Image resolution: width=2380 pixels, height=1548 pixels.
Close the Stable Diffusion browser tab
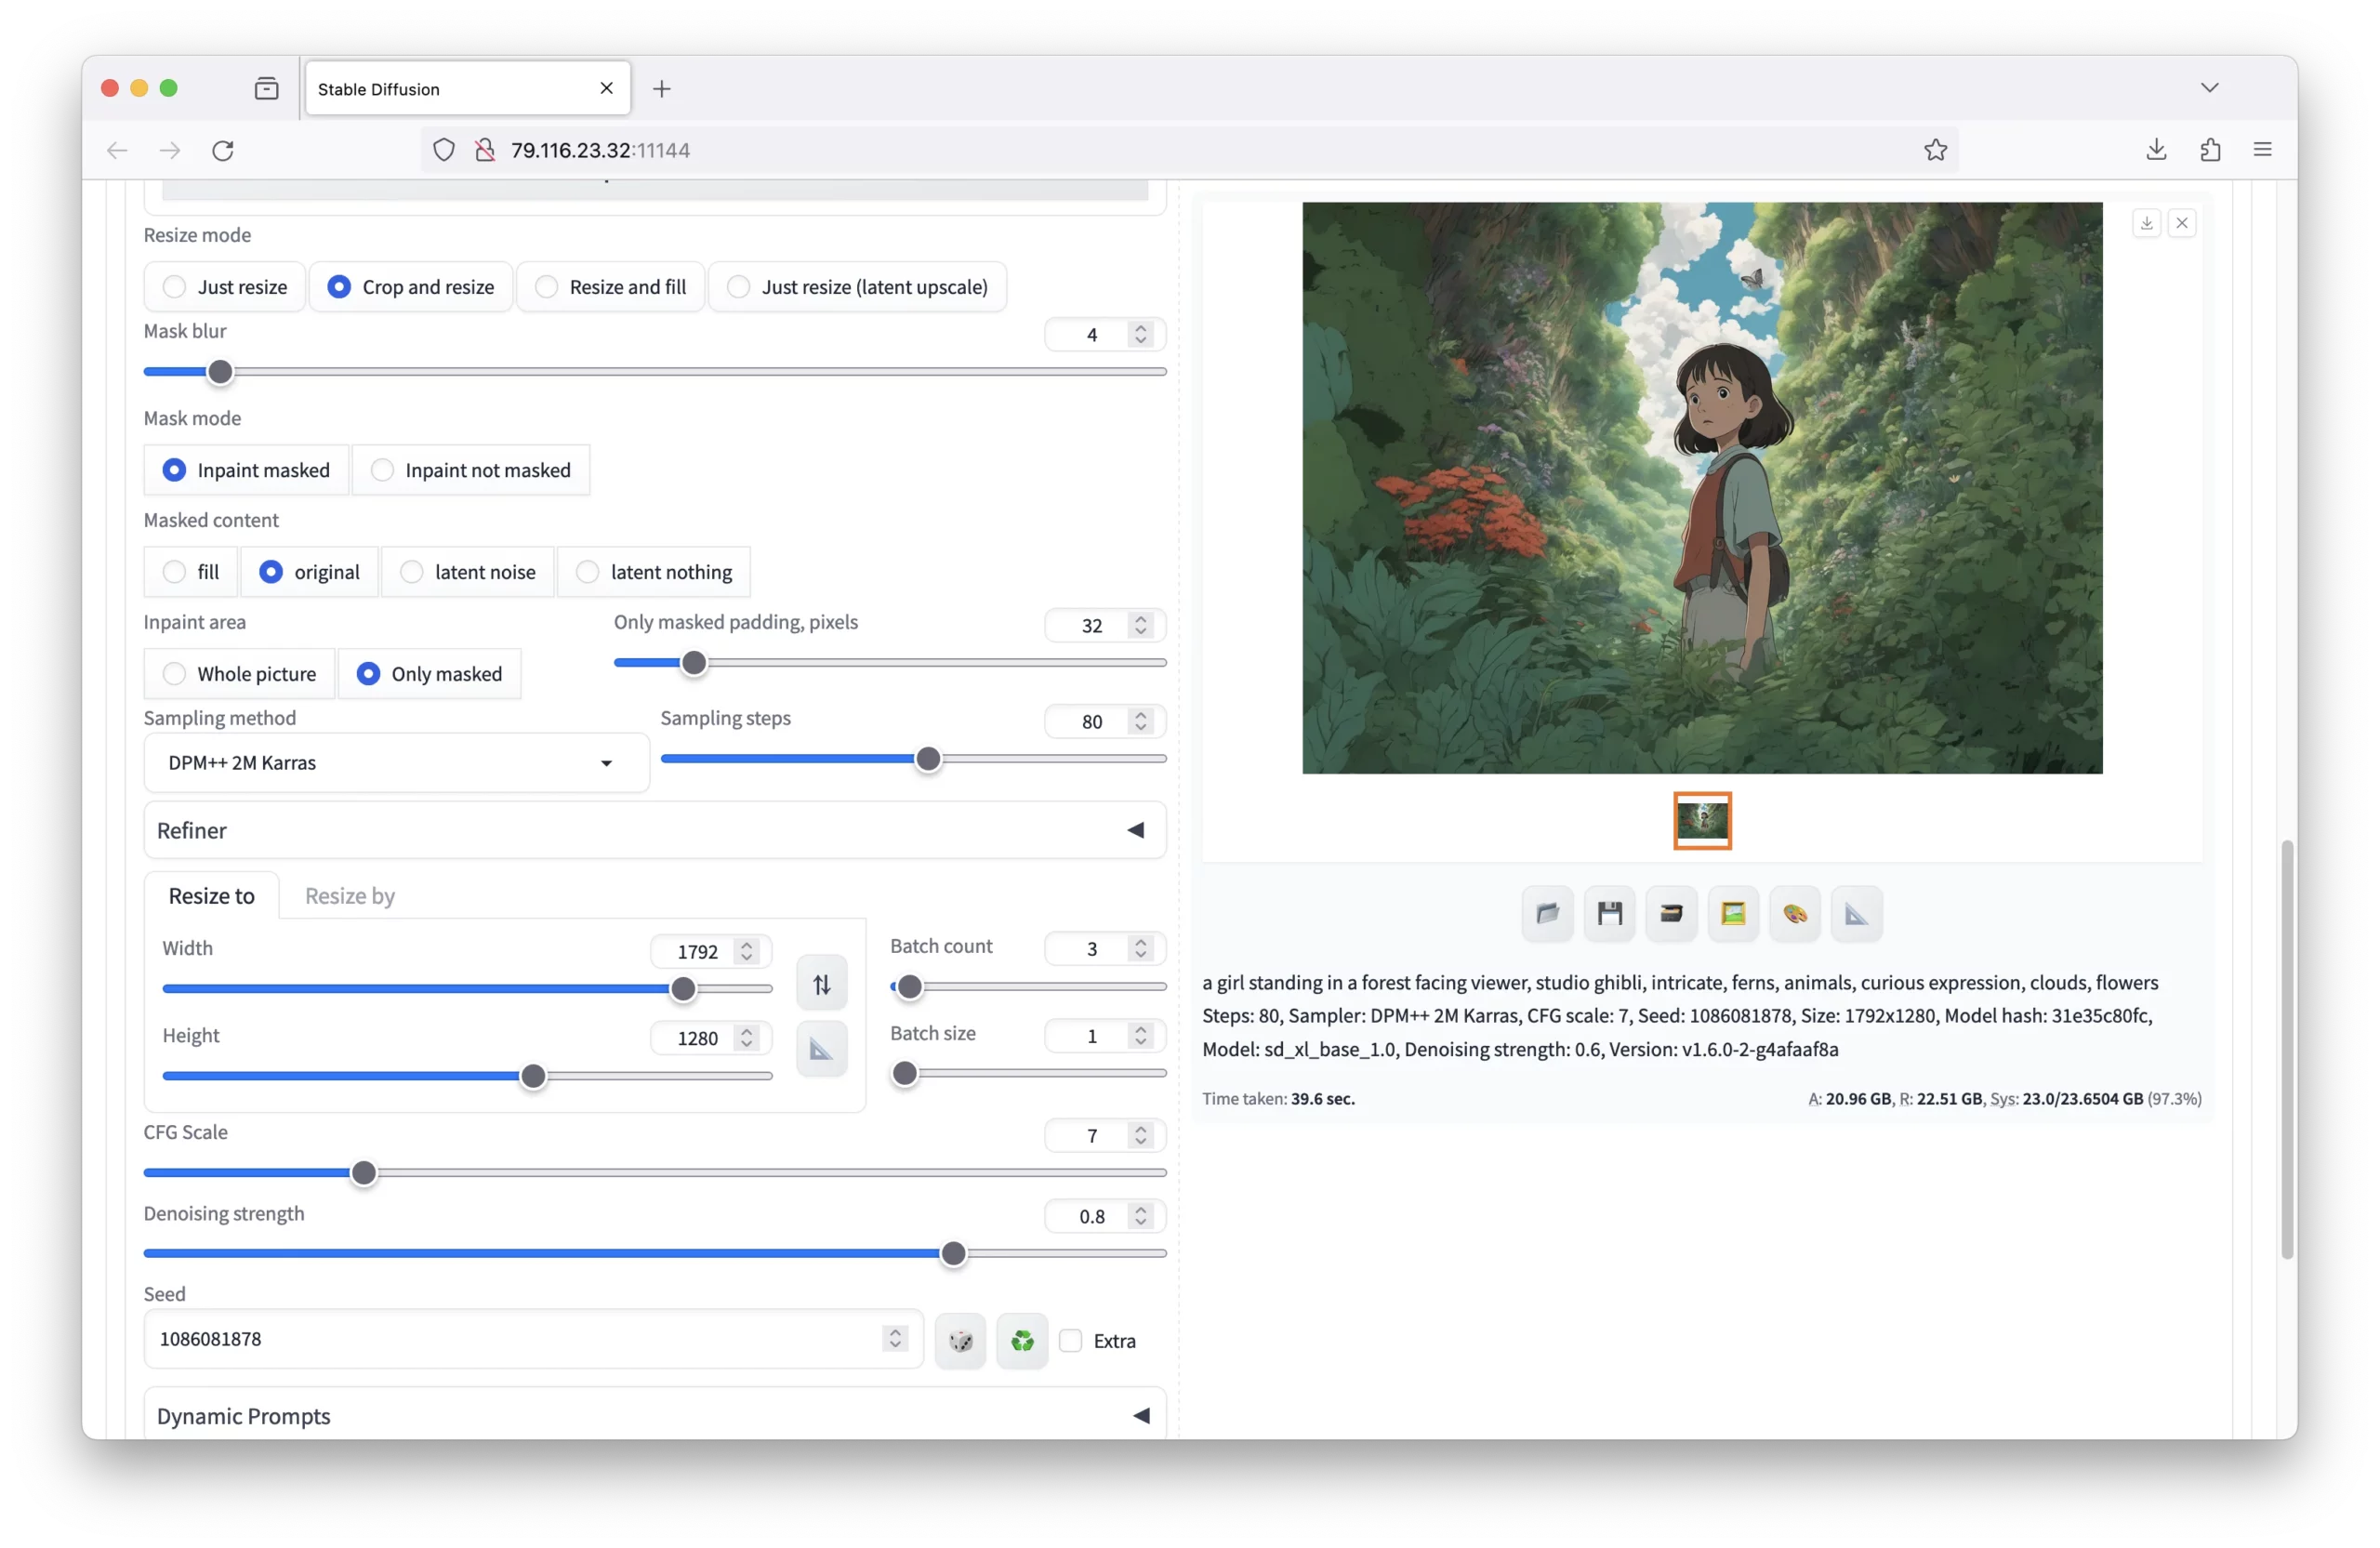coord(606,89)
